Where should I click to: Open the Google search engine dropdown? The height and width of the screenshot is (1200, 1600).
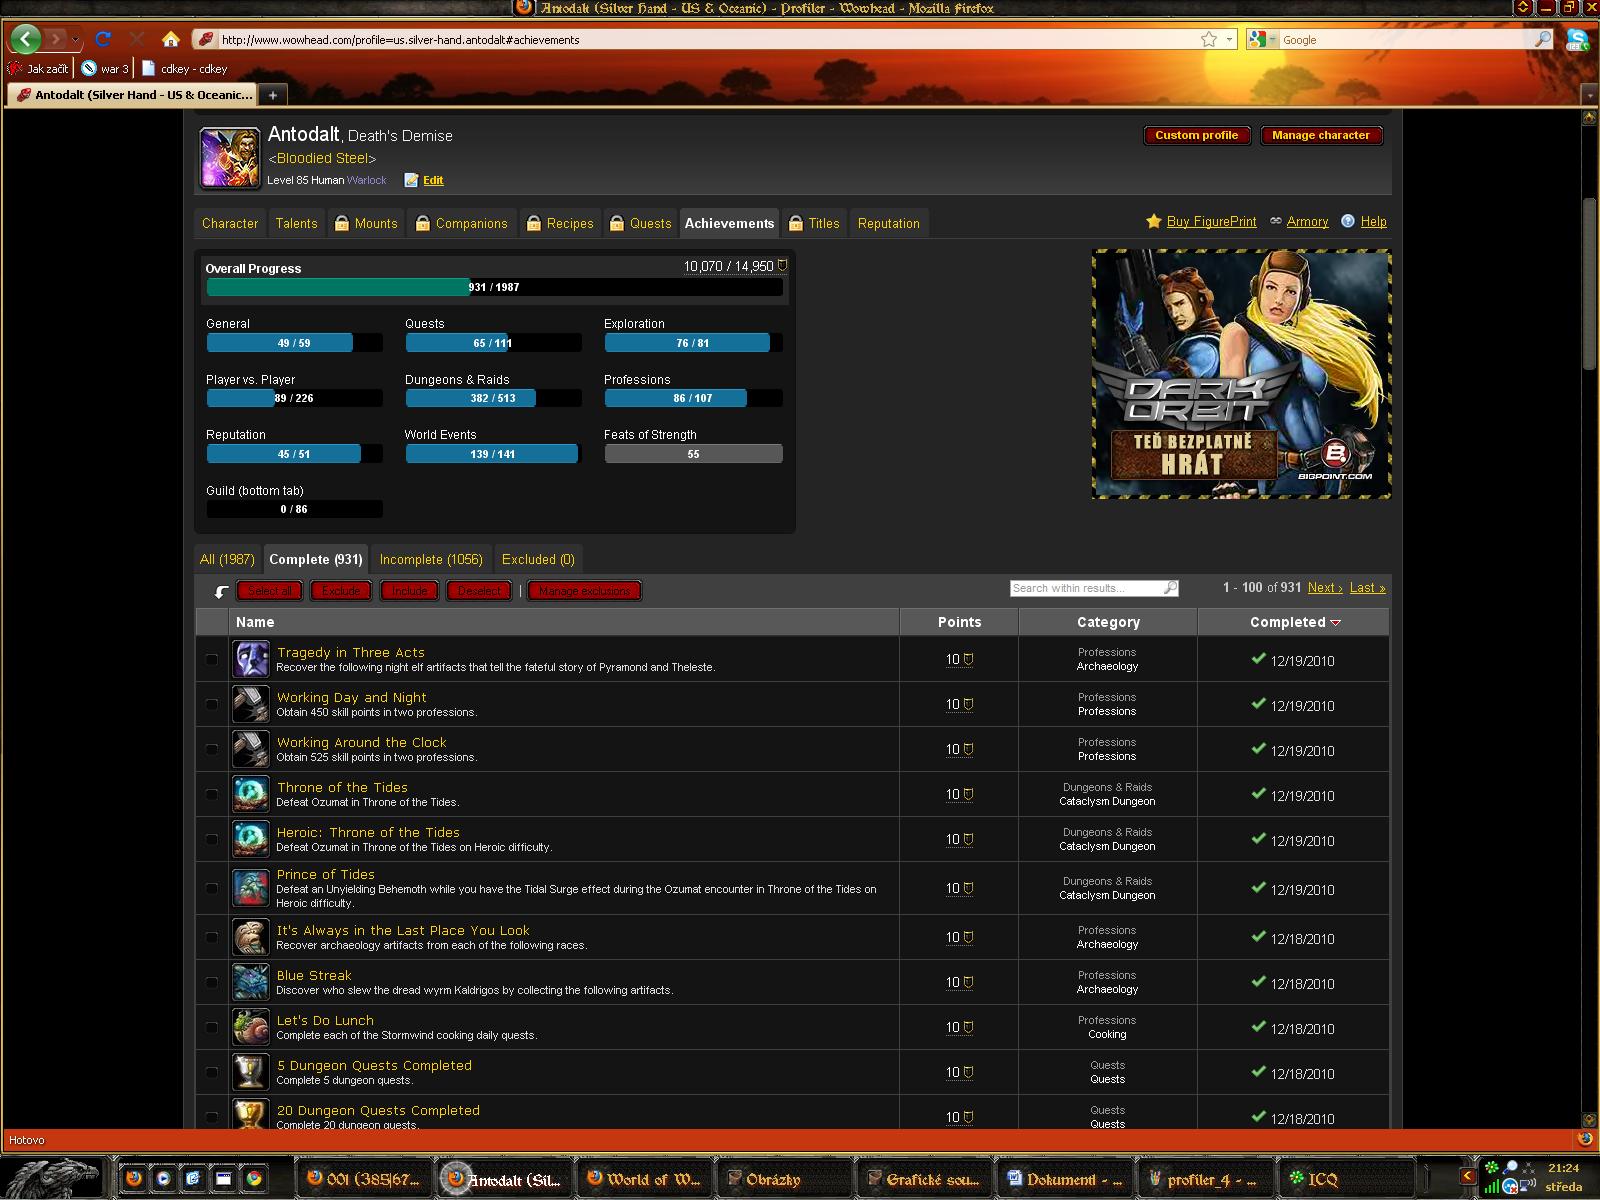pyautogui.click(x=1261, y=40)
